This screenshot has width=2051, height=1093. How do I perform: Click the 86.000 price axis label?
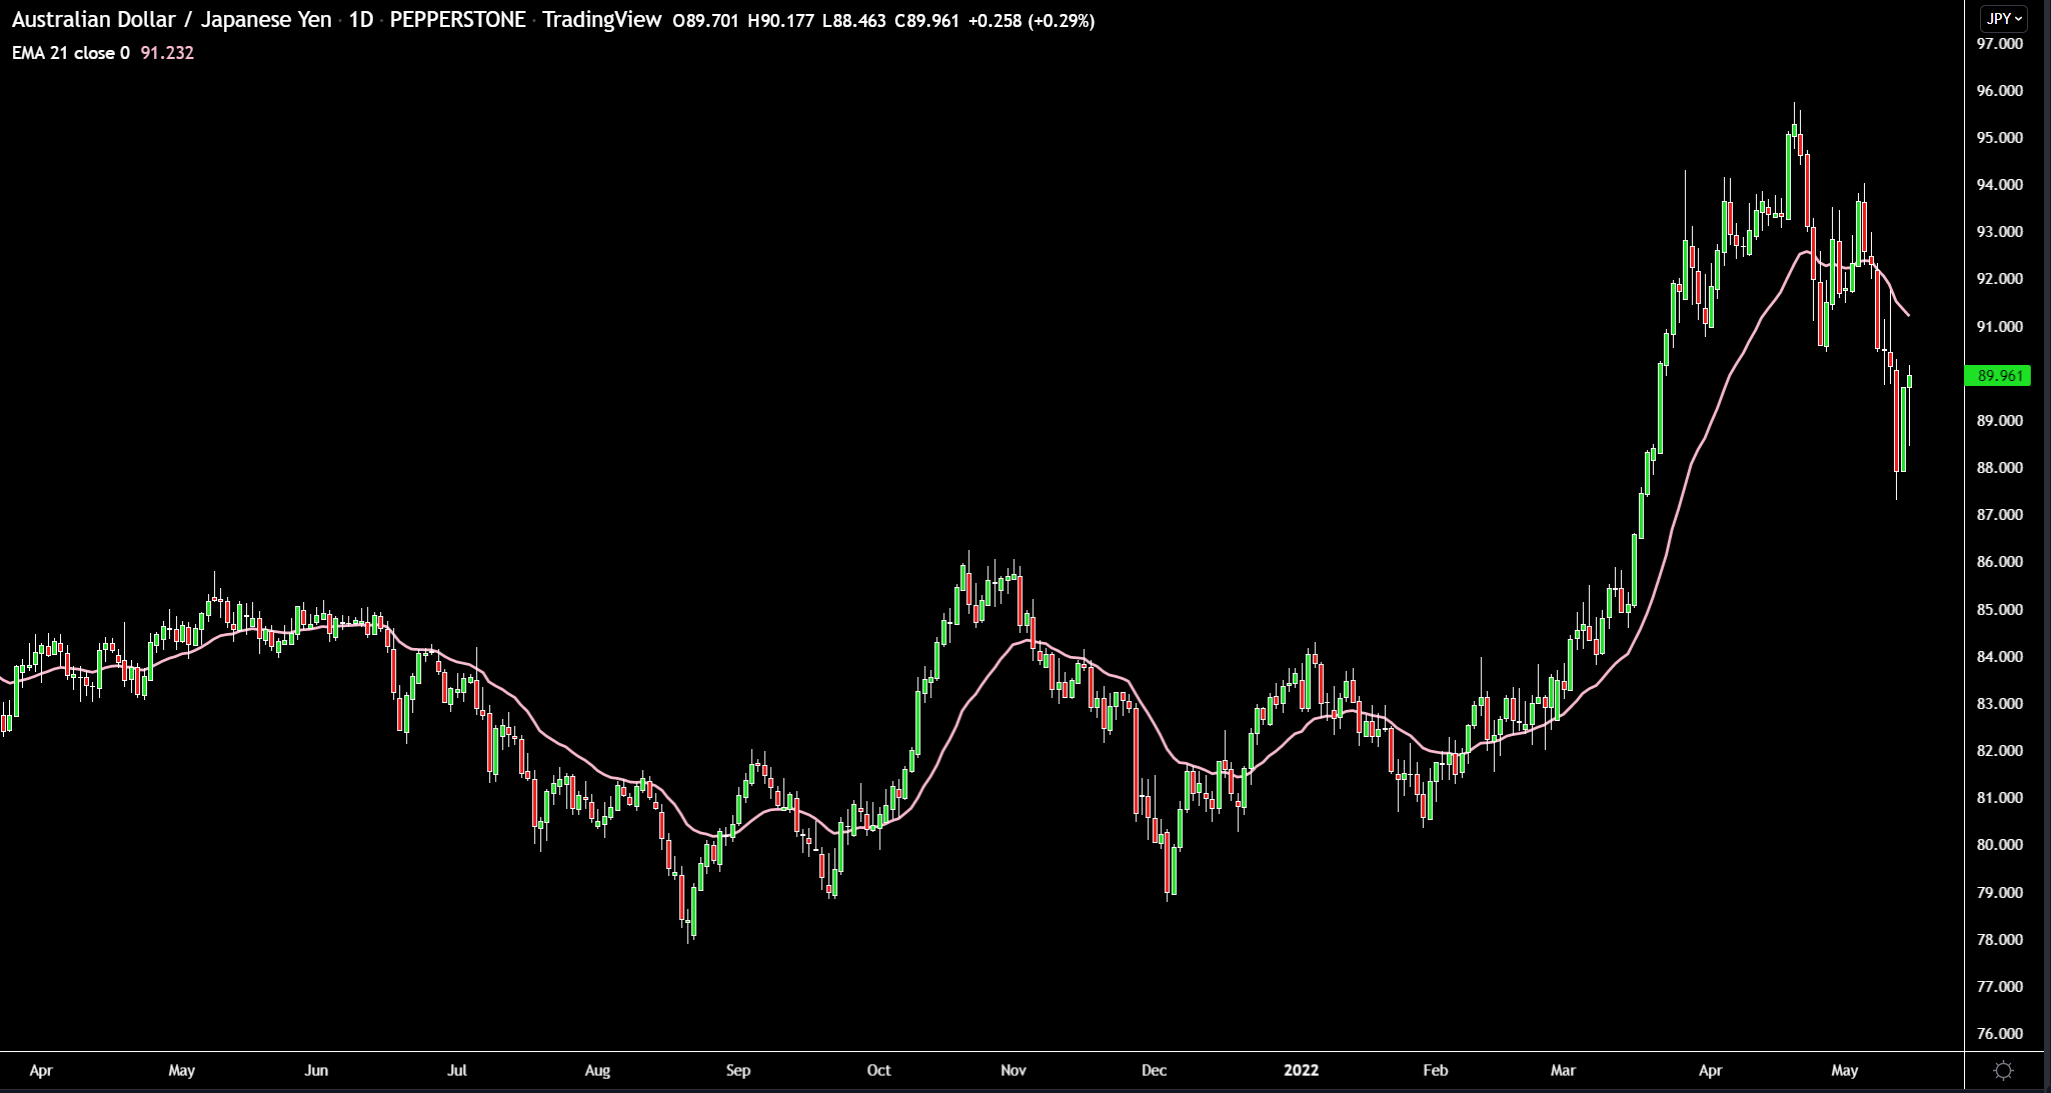[x=1999, y=562]
